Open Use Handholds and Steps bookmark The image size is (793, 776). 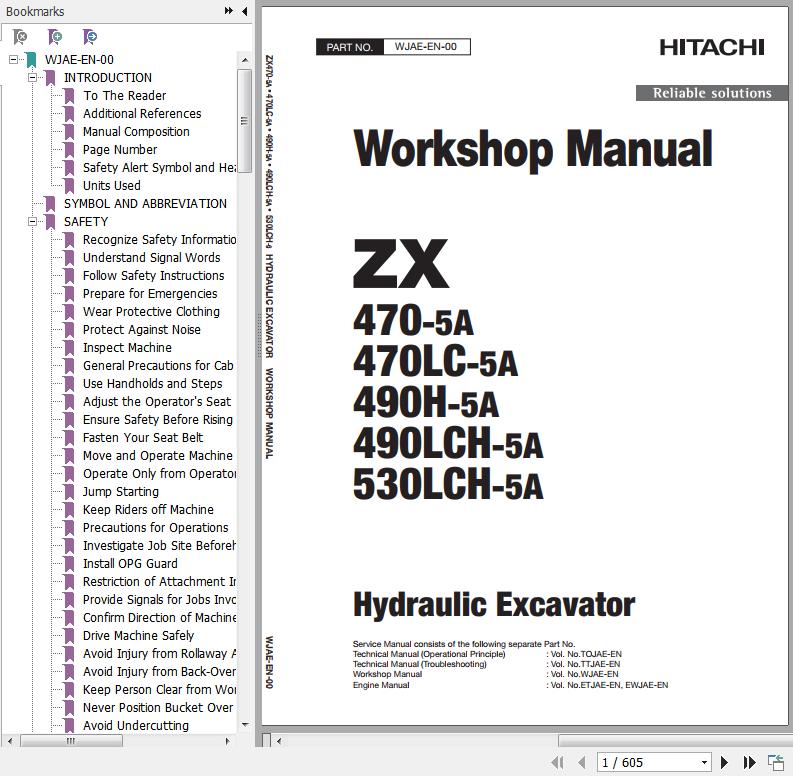coord(153,383)
